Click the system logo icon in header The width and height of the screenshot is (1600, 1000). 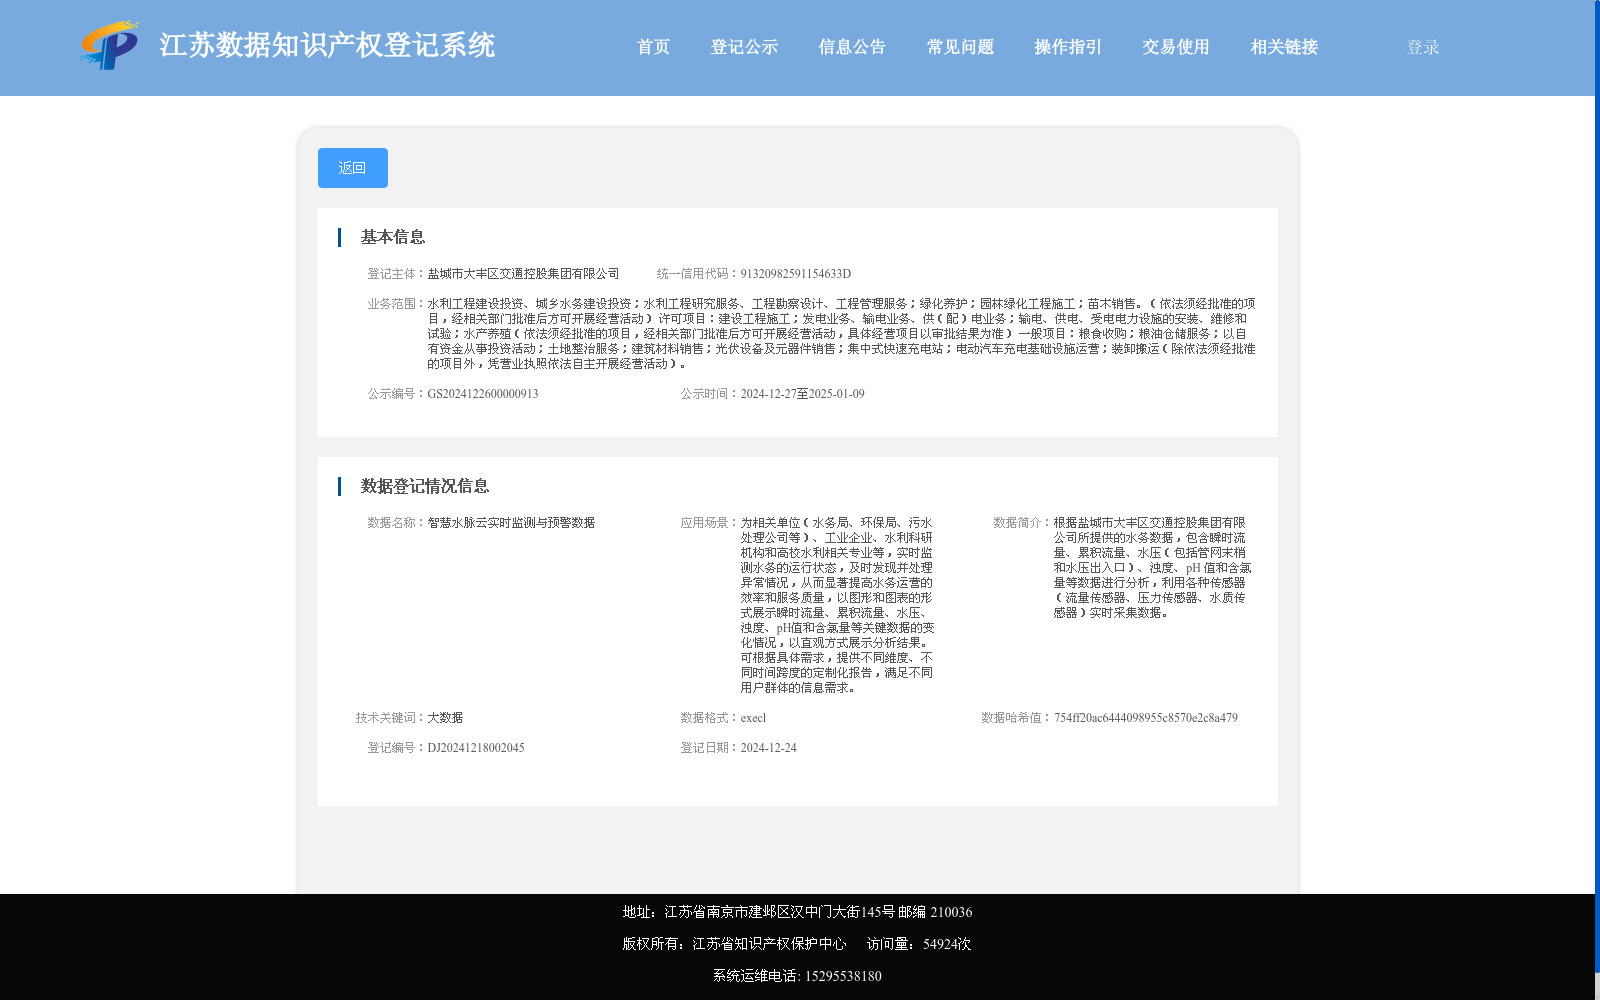(x=110, y=45)
